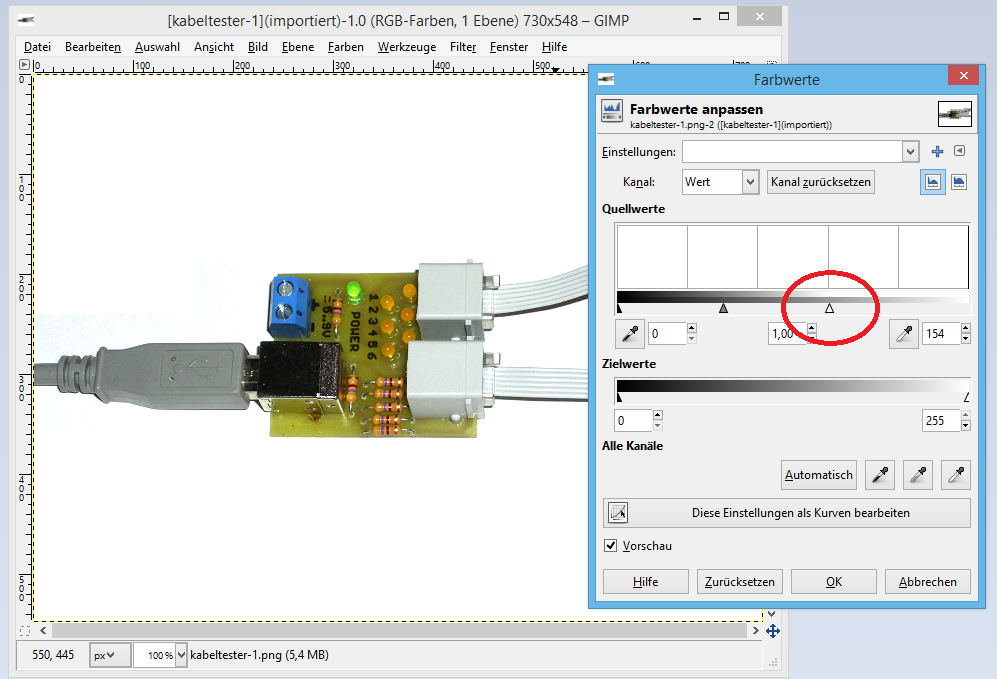
Task: Click left arrow of horizontal scrollbar
Action: [43, 631]
